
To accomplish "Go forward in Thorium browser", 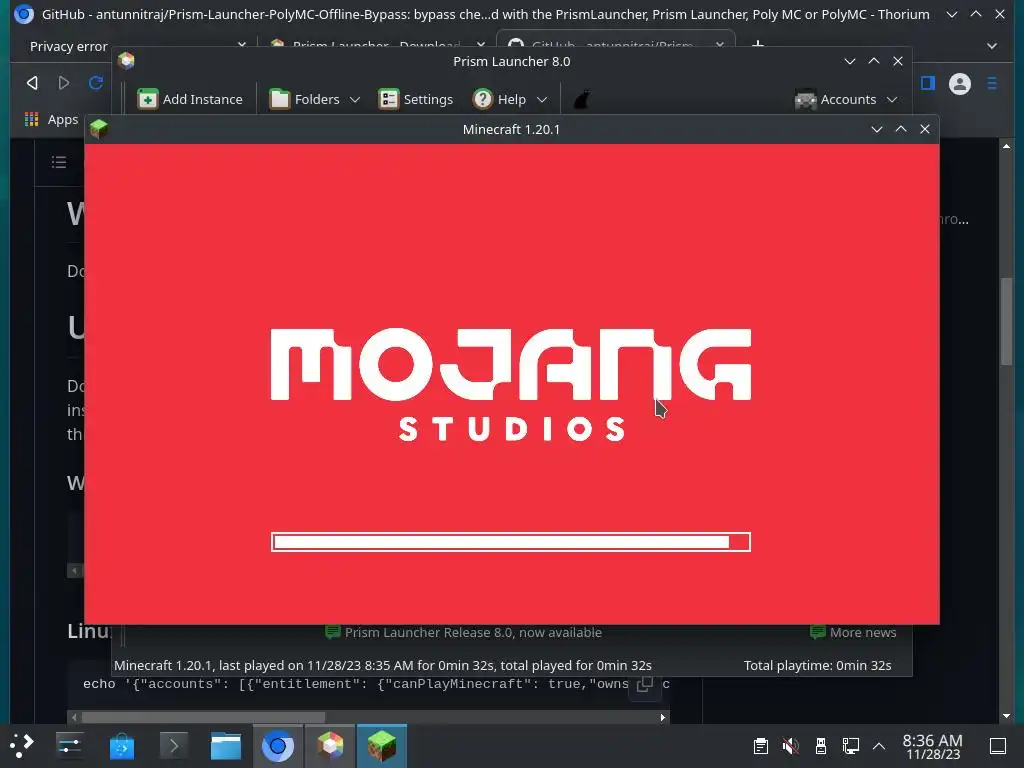I will click(63, 83).
